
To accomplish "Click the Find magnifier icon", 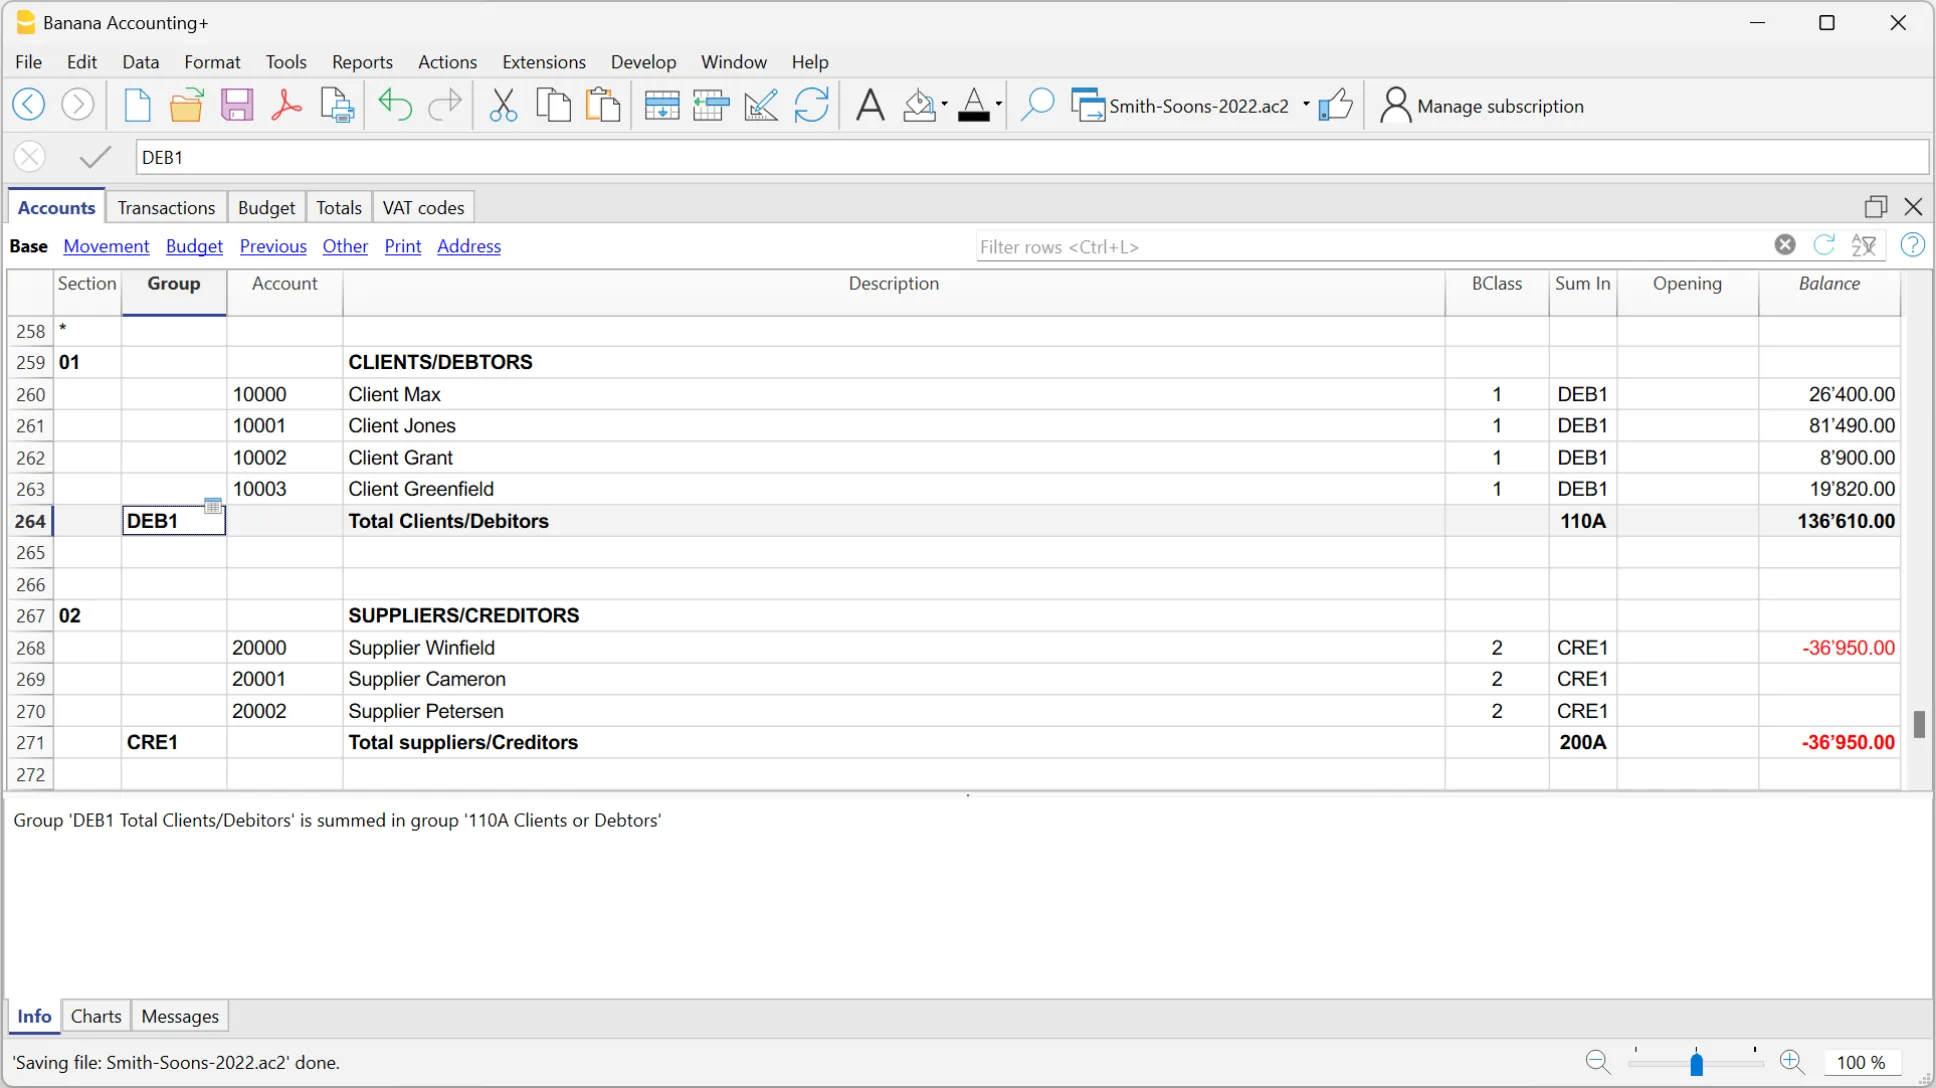I will click(1037, 105).
